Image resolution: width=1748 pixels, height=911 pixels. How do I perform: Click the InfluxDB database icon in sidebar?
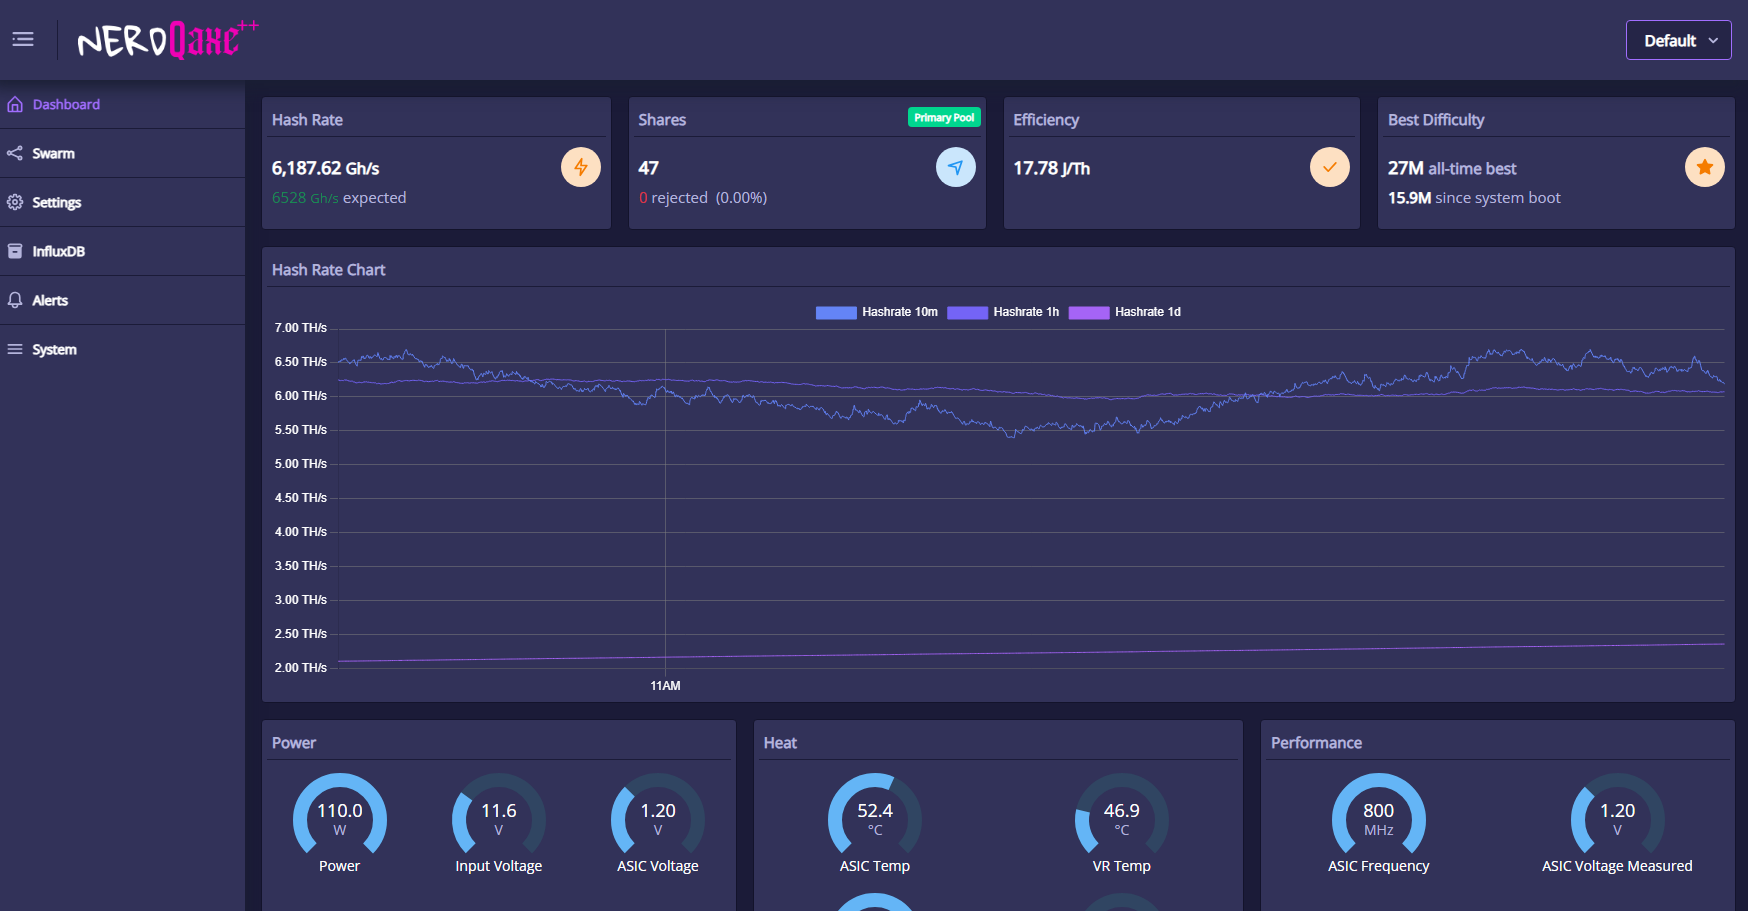[x=15, y=251]
